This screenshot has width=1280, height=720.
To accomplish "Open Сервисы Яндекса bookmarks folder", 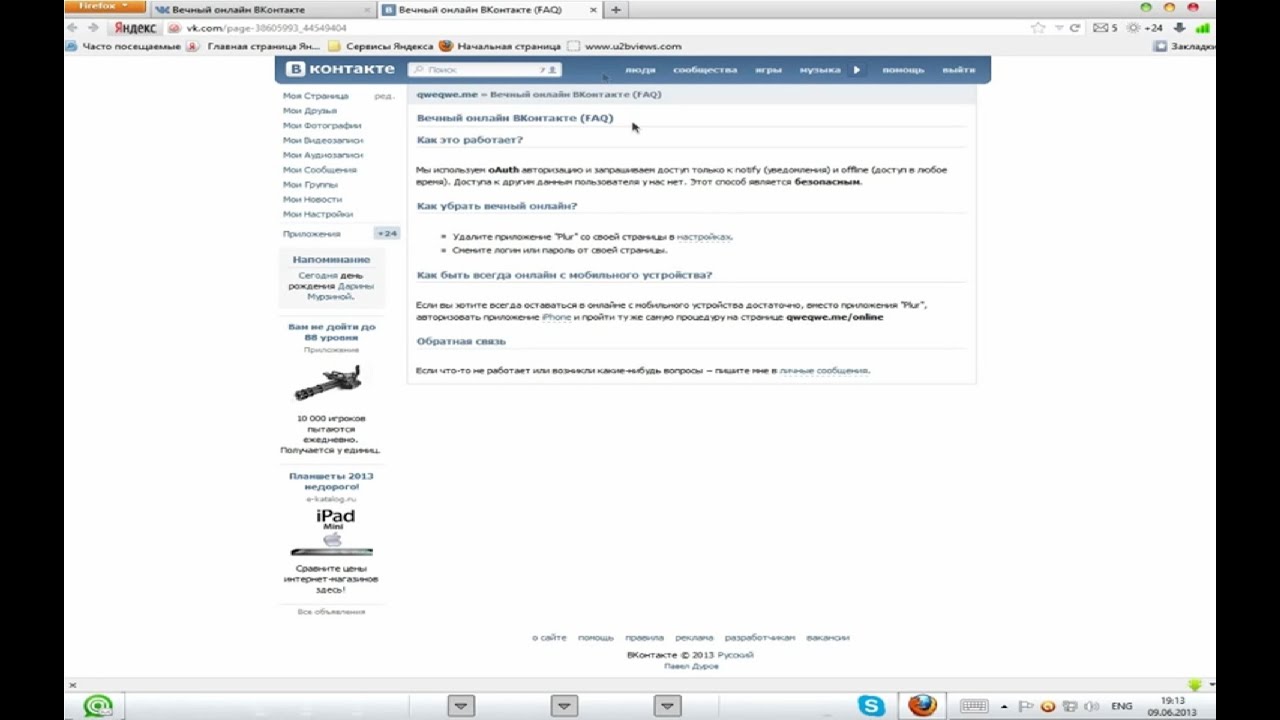I will 381,46.
